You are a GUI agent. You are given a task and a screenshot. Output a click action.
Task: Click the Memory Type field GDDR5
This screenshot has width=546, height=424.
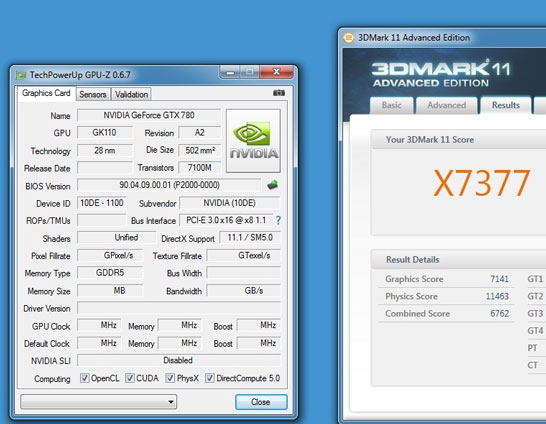pyautogui.click(x=110, y=273)
